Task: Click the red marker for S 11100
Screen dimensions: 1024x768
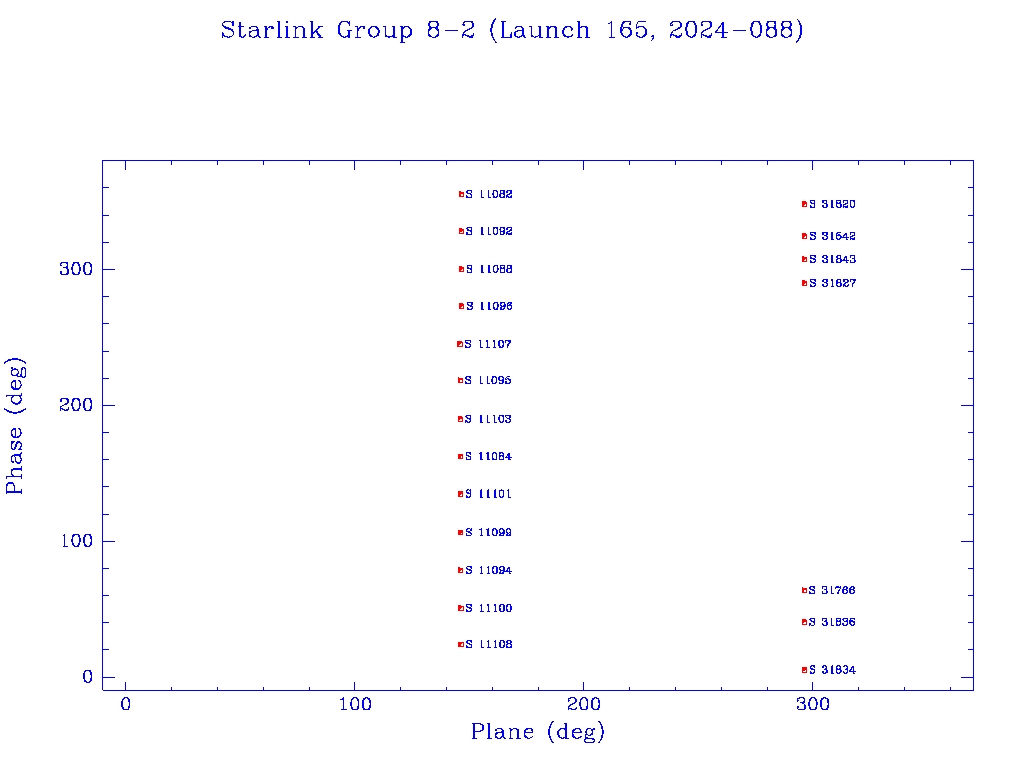Action: pos(460,608)
